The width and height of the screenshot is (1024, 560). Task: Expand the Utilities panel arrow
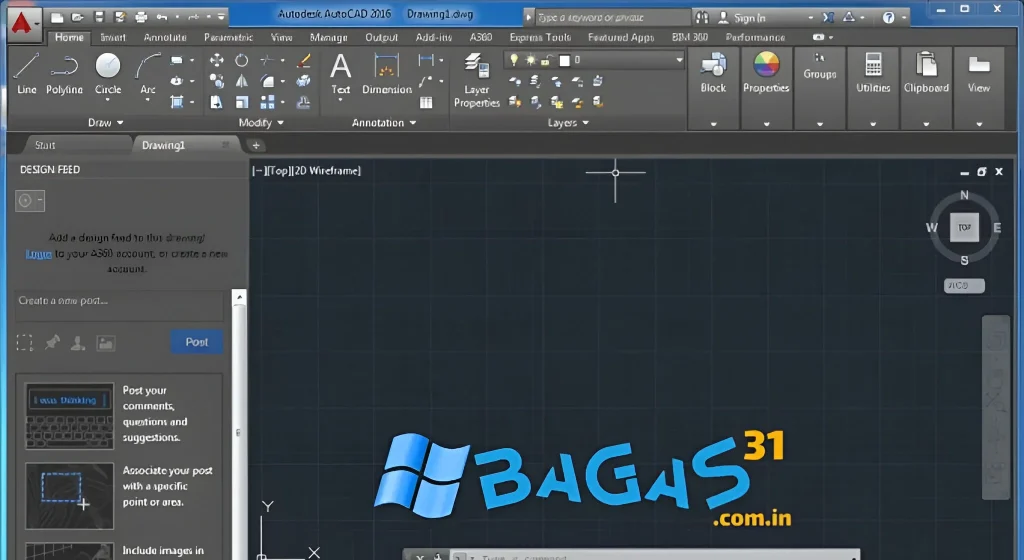tap(873, 123)
